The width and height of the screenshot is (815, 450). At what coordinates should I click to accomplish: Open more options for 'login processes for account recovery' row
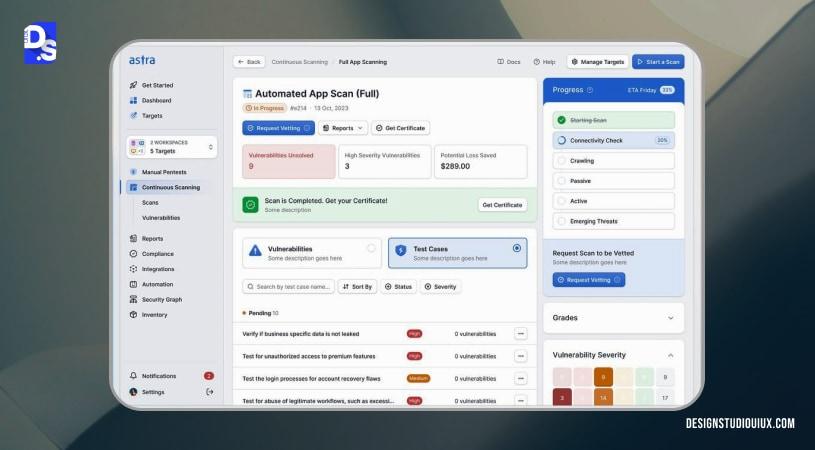(521, 378)
